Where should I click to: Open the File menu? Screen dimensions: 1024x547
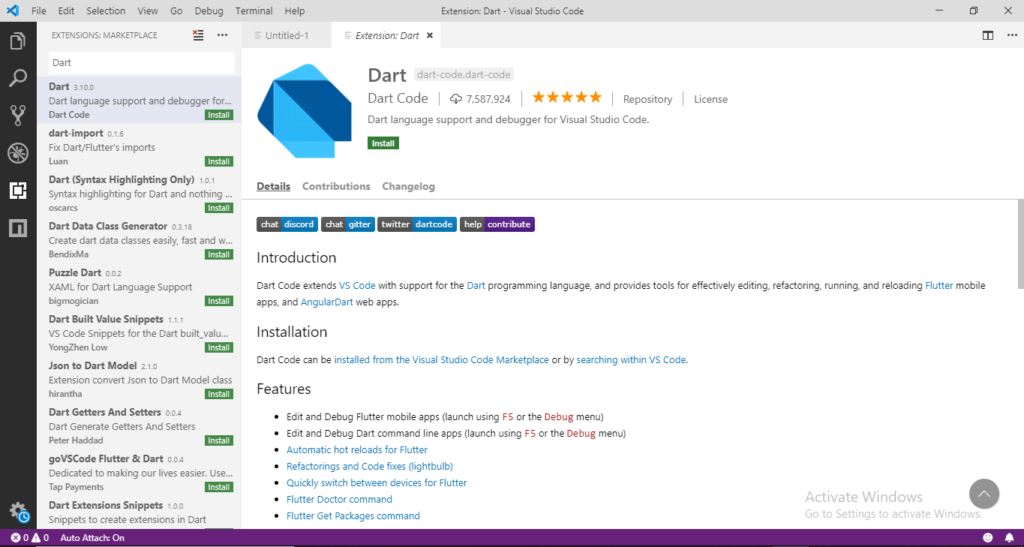[39, 11]
